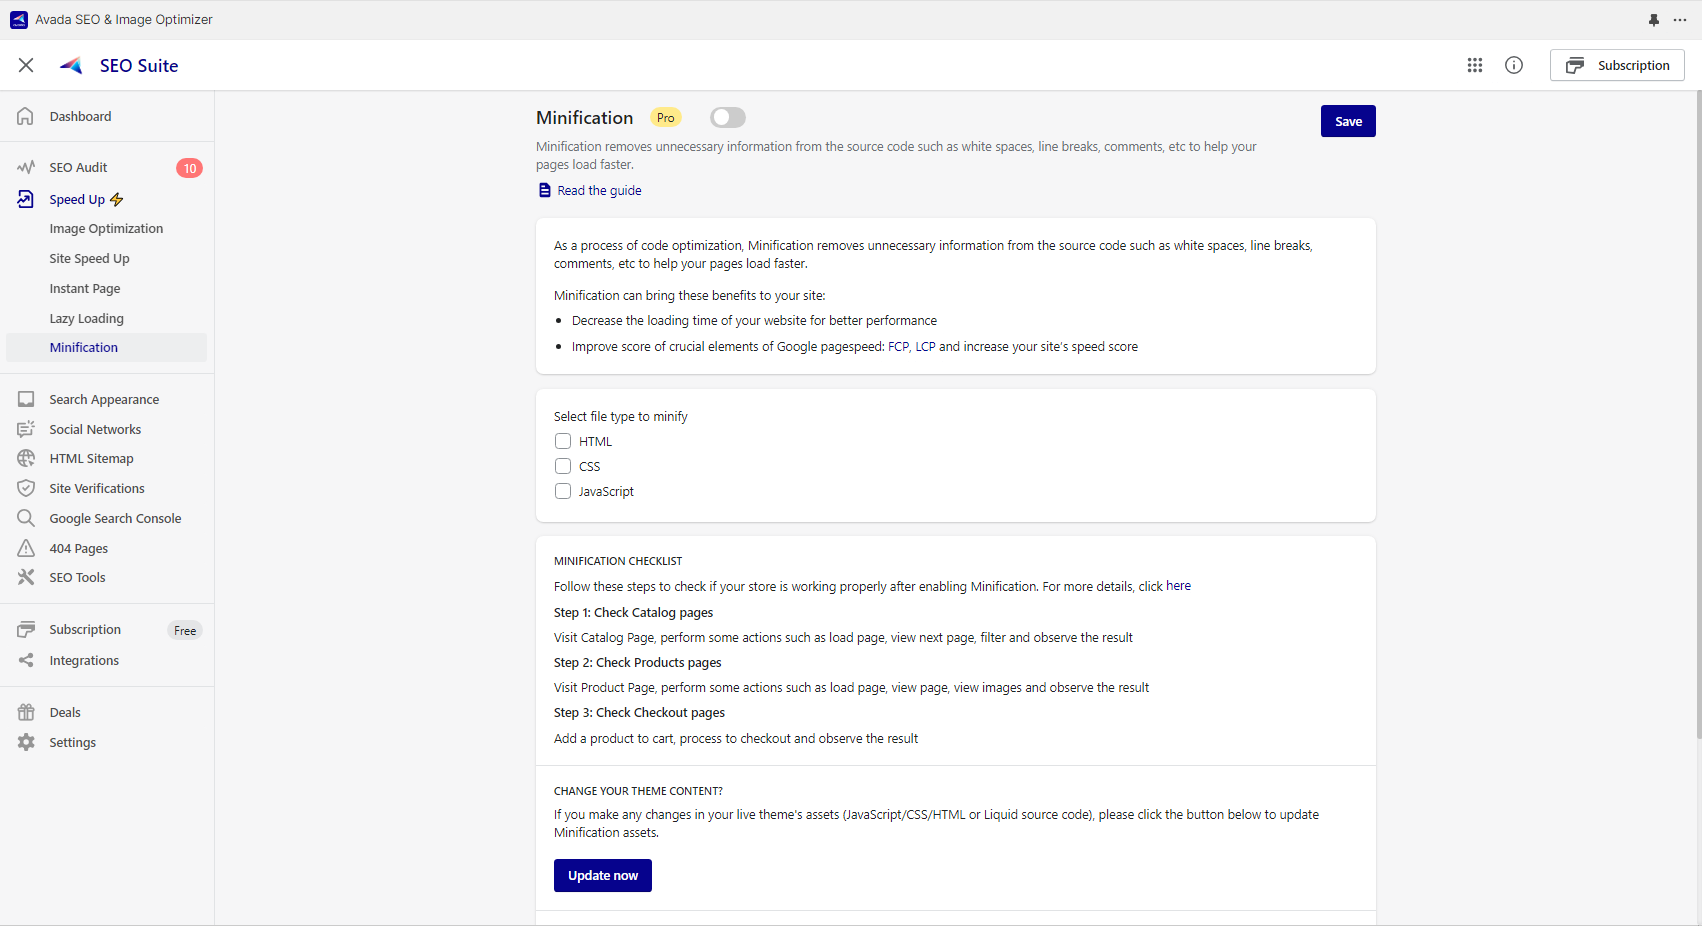Open the Subscription button in header

(x=1617, y=65)
